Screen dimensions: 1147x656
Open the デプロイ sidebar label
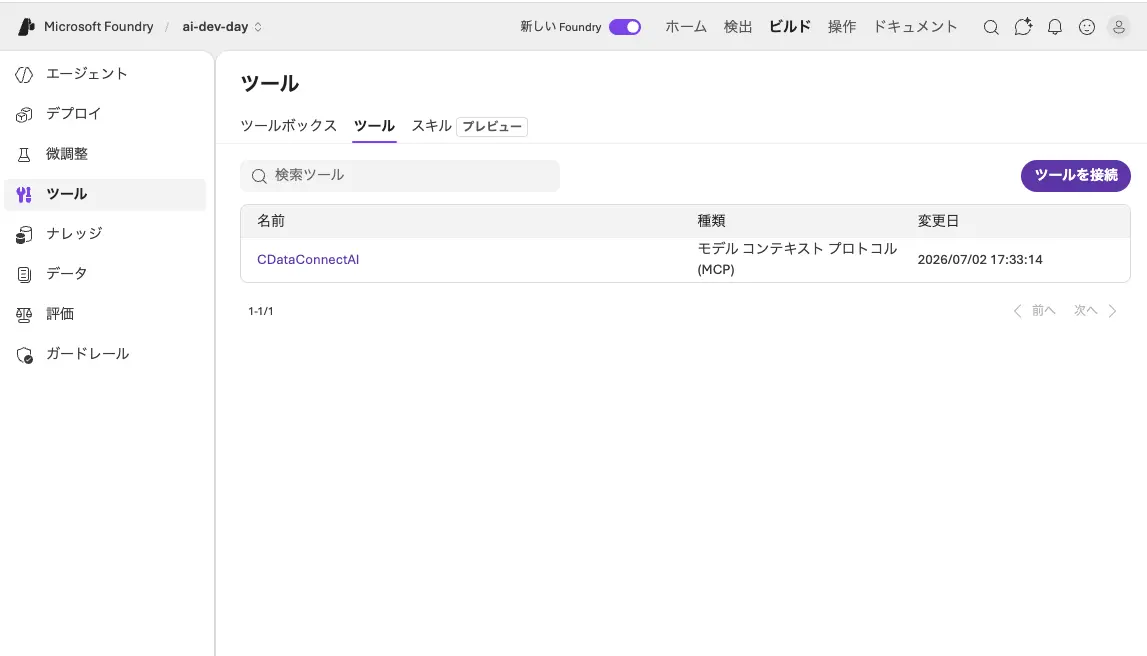73,114
